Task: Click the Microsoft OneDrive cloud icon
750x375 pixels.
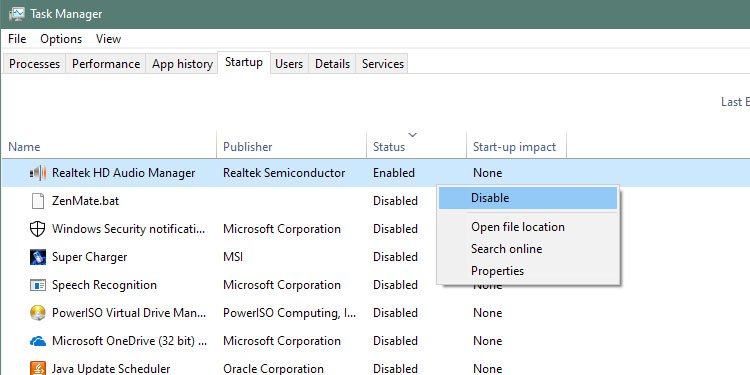Action: tap(38, 341)
